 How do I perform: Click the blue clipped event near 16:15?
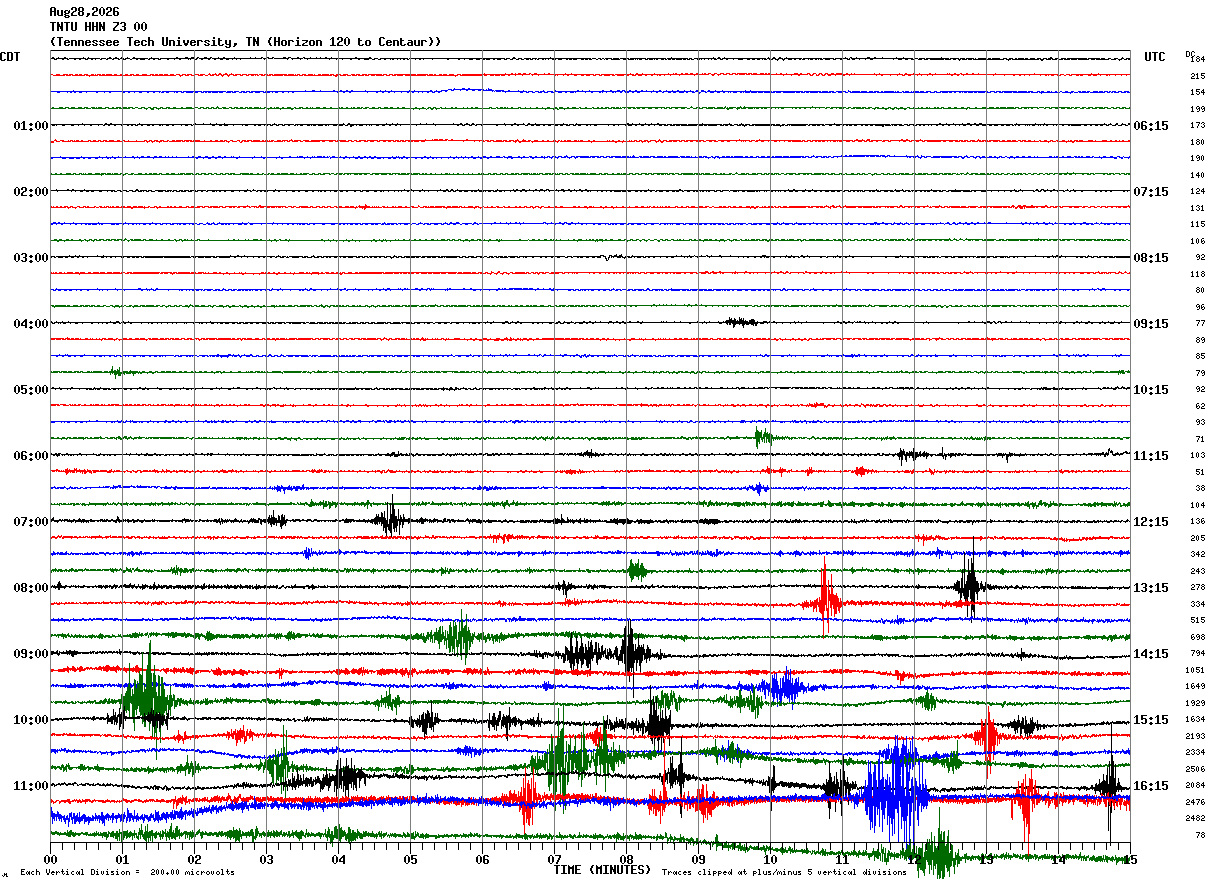(x=895, y=790)
